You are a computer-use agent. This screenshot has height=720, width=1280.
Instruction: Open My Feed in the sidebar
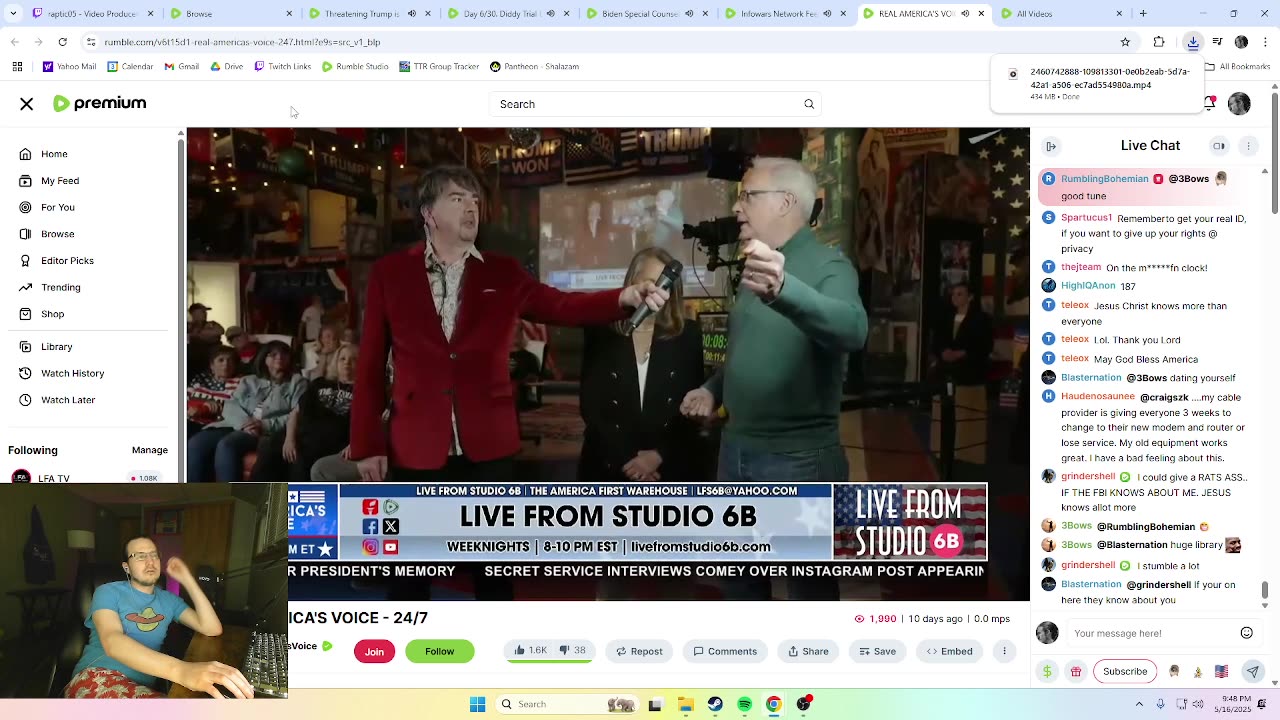coord(60,181)
